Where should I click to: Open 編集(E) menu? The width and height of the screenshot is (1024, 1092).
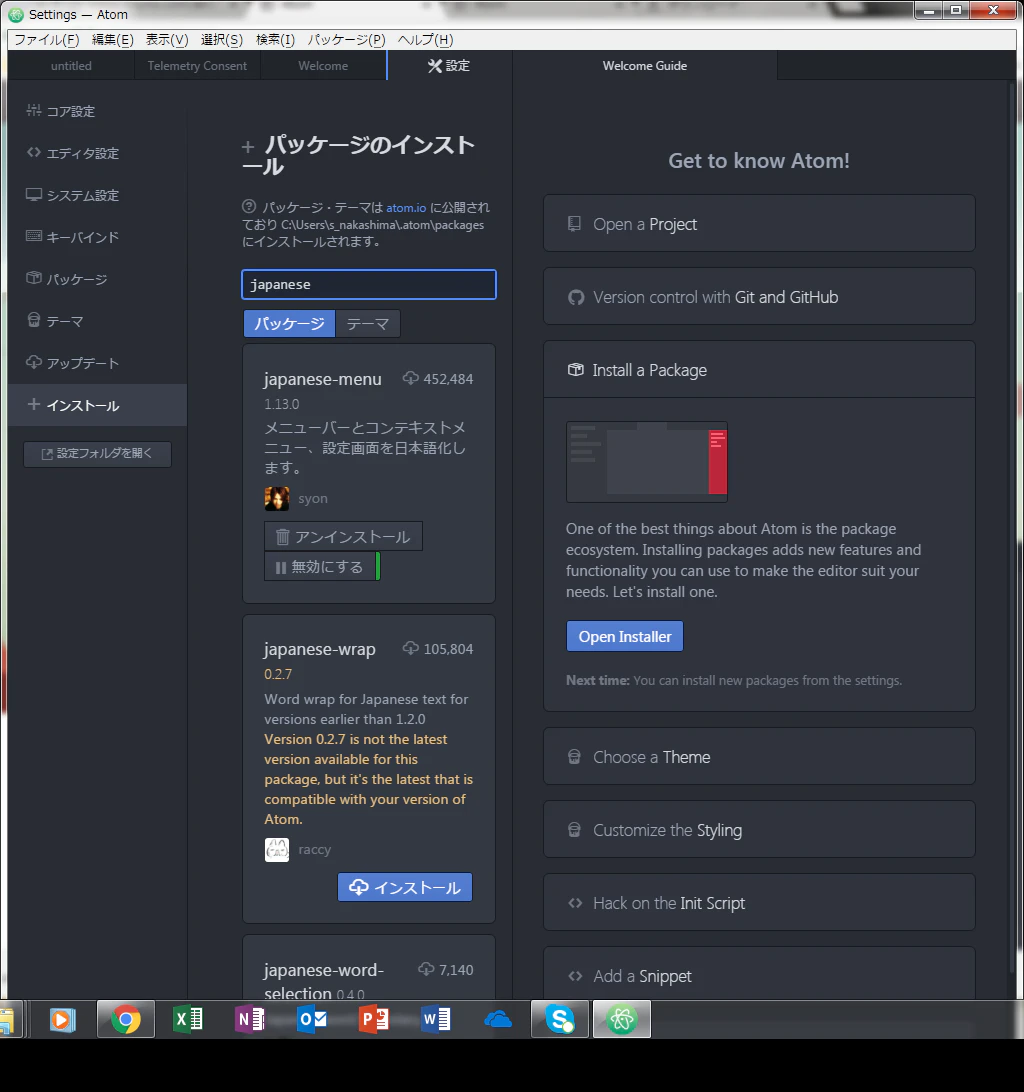pos(112,40)
